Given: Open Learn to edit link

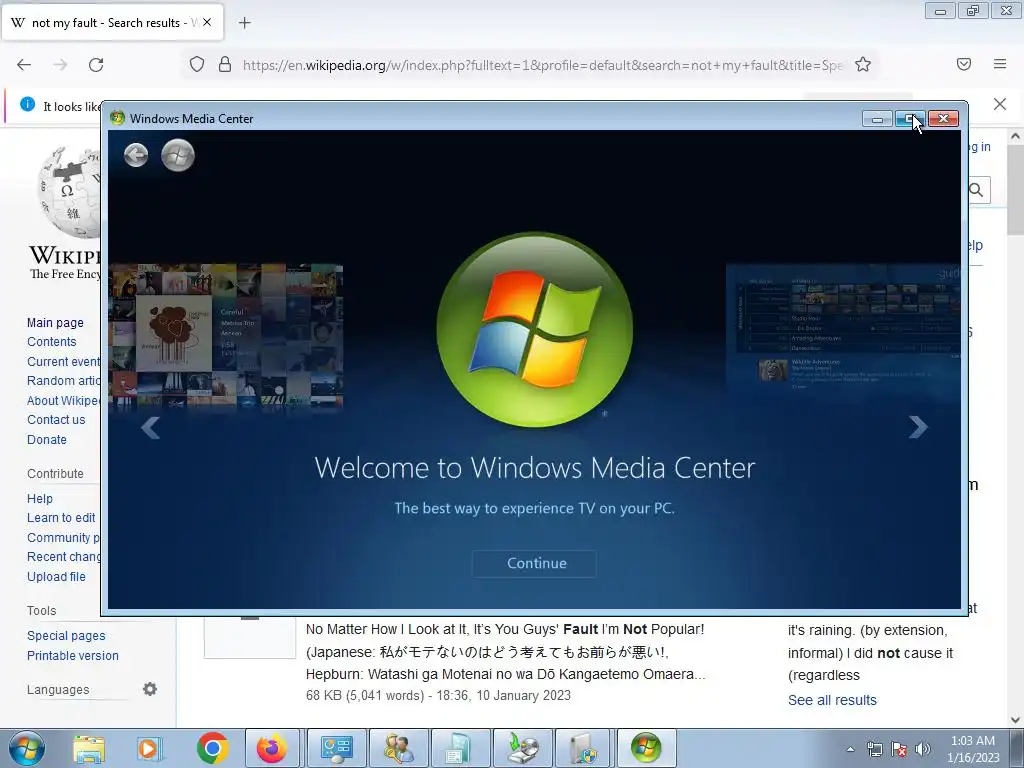Looking at the screenshot, I should pyautogui.click(x=61, y=518).
